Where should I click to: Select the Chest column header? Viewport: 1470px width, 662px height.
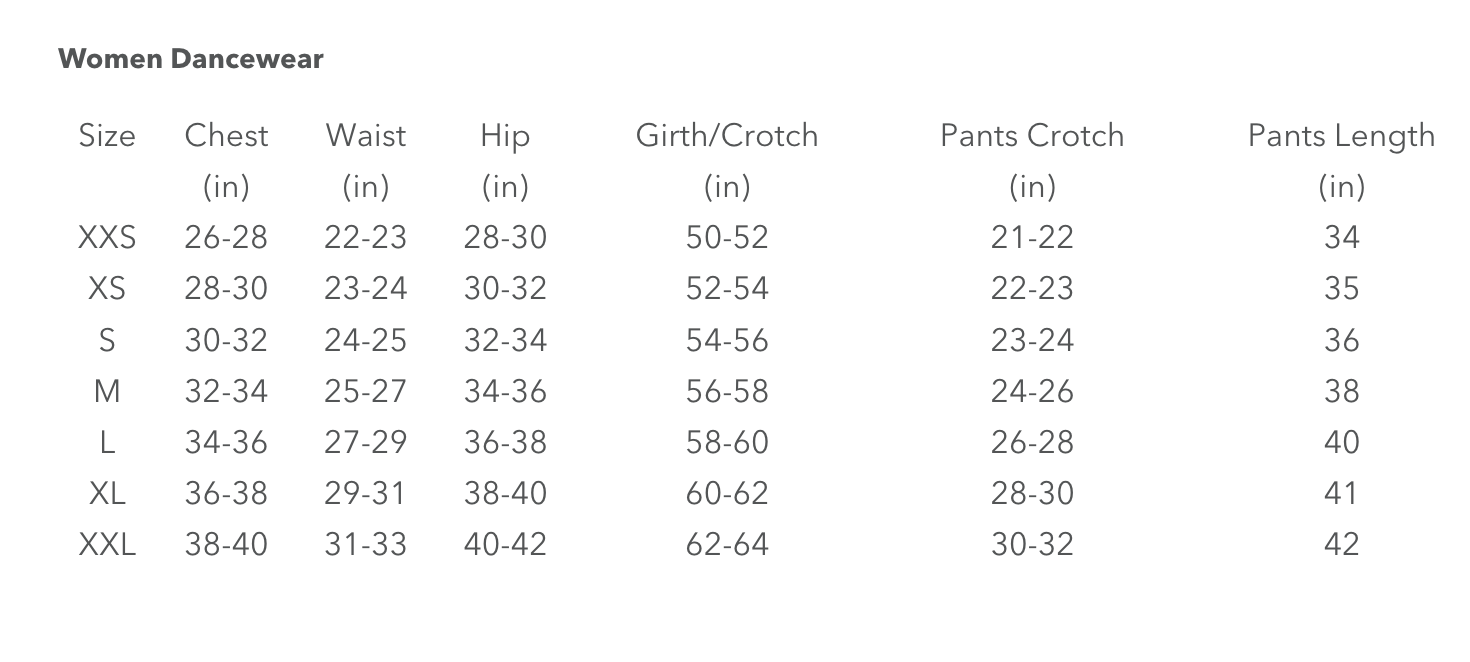(226, 136)
